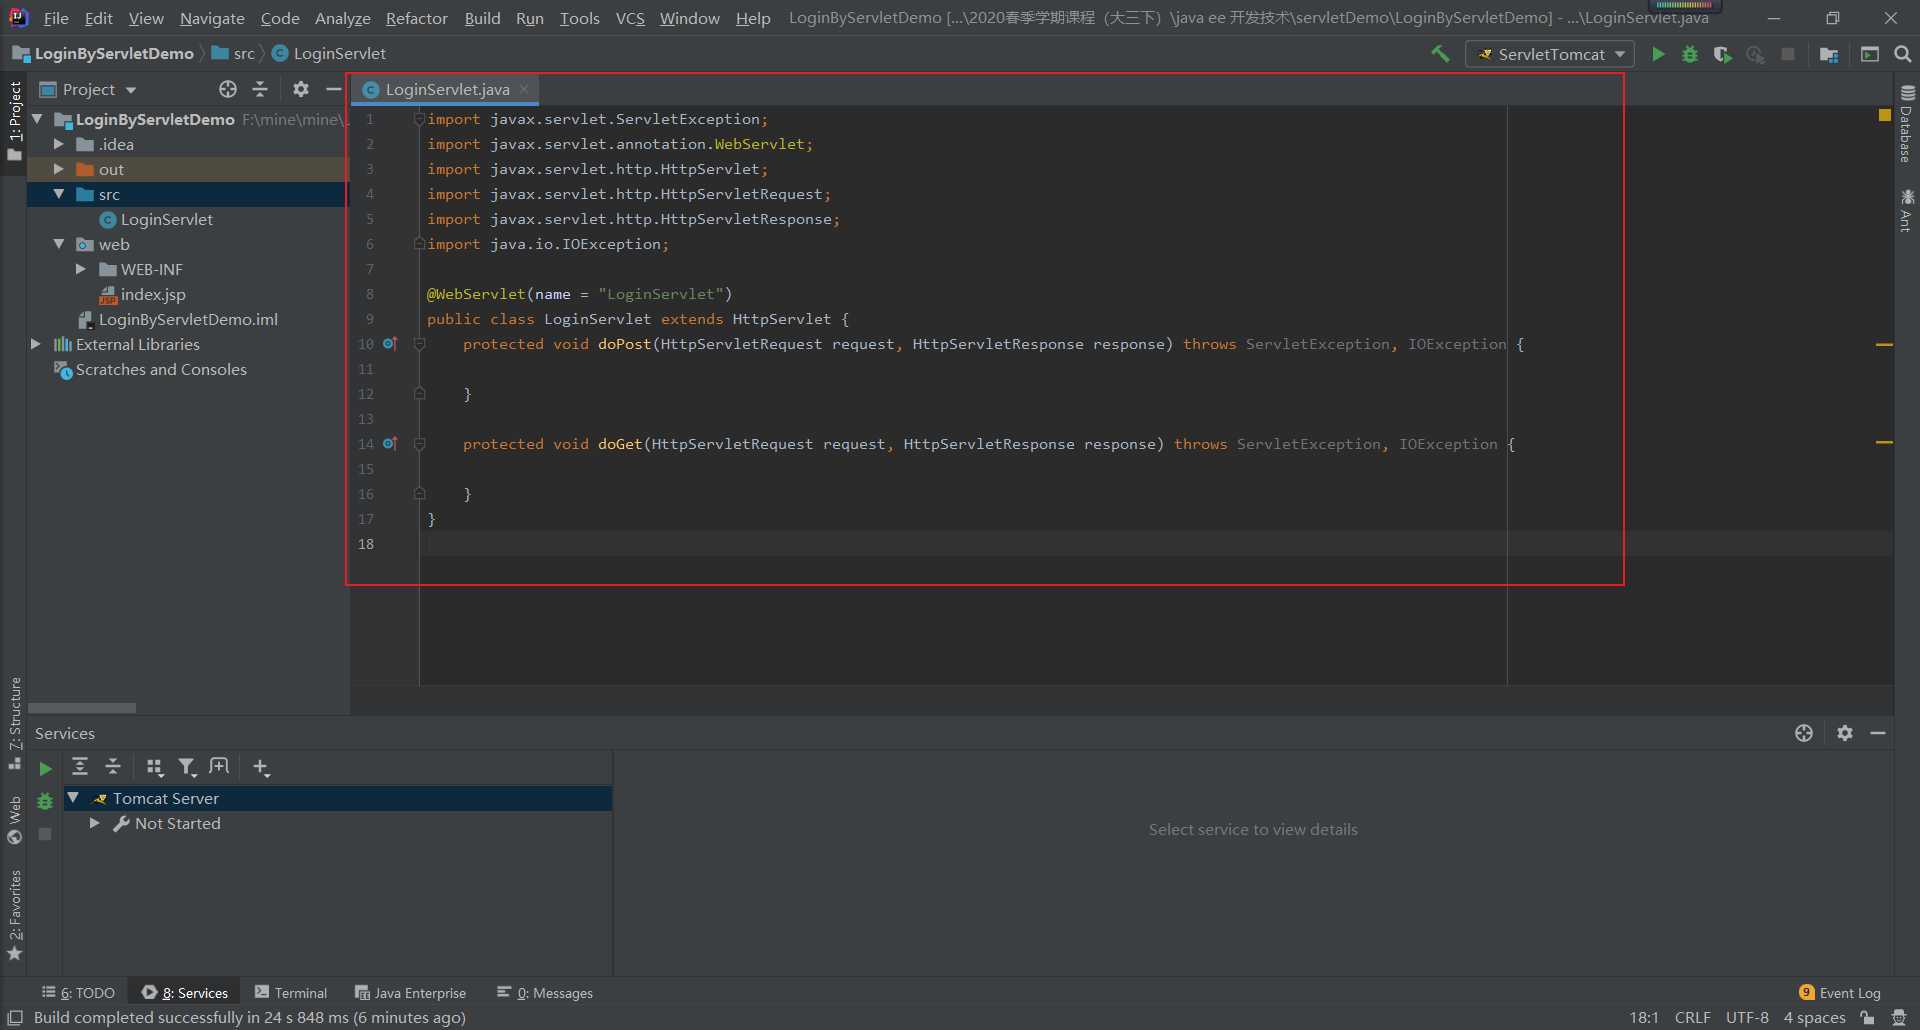
Task: Click the UTF-8 encoding in status bar
Action: 1747,1018
